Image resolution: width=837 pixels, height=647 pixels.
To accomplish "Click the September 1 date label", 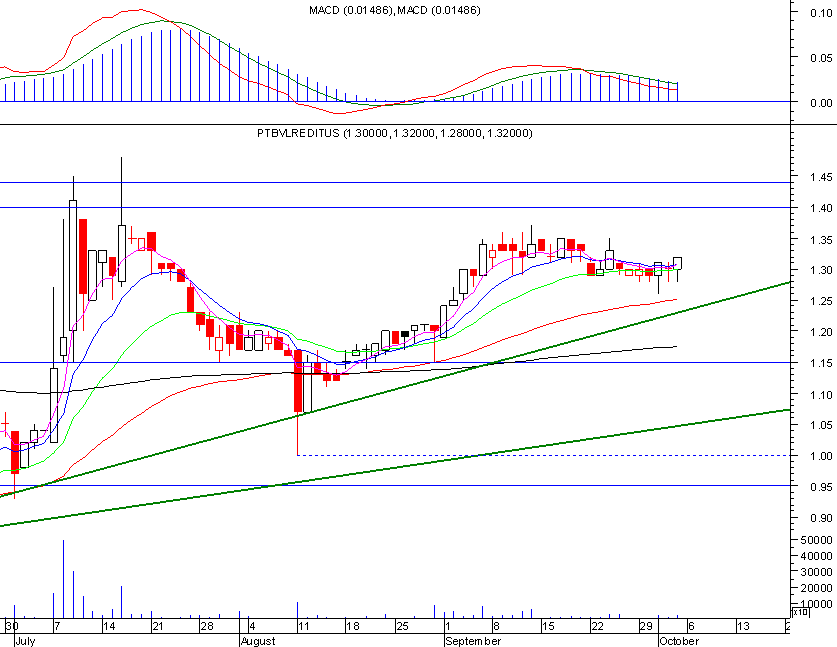I will (x=447, y=626).
